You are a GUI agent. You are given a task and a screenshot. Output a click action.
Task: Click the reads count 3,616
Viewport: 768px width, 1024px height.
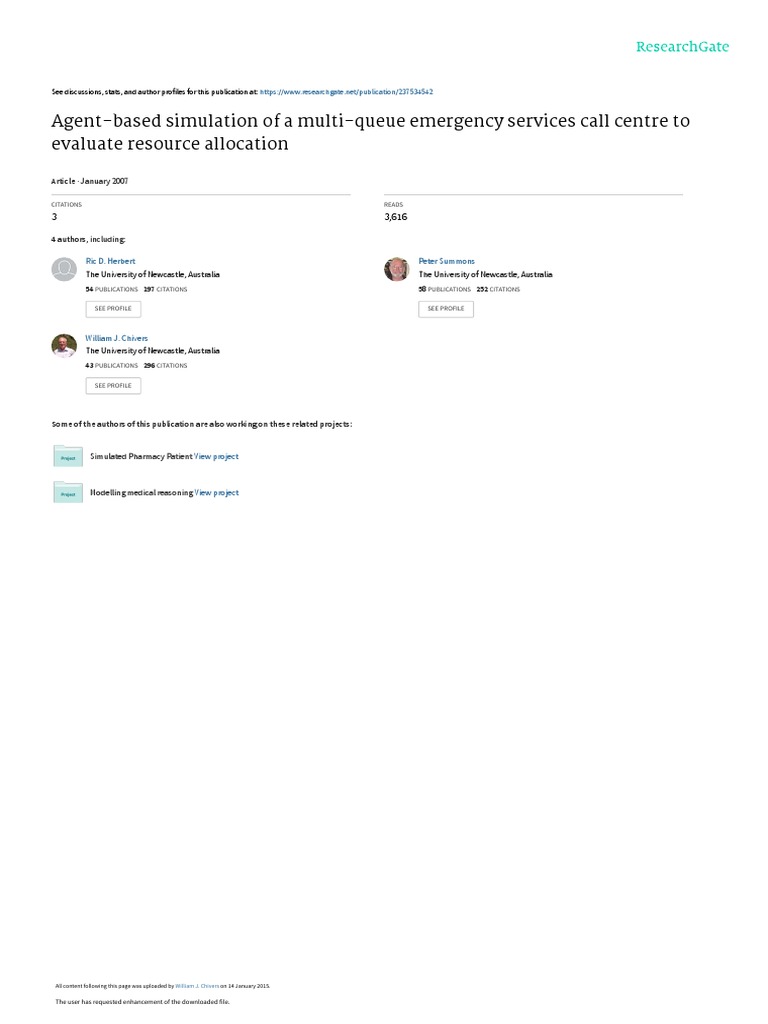click(x=396, y=217)
